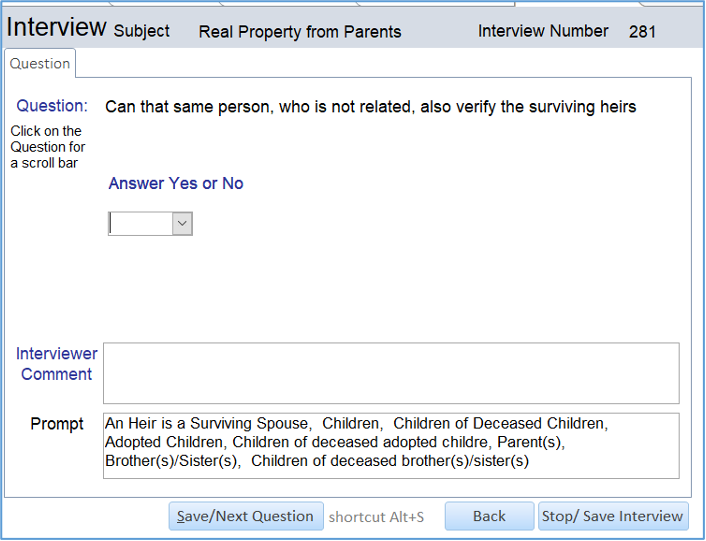The width and height of the screenshot is (706, 541).
Task: Click inside the Yes/No answer combo box field
Action: coord(140,224)
